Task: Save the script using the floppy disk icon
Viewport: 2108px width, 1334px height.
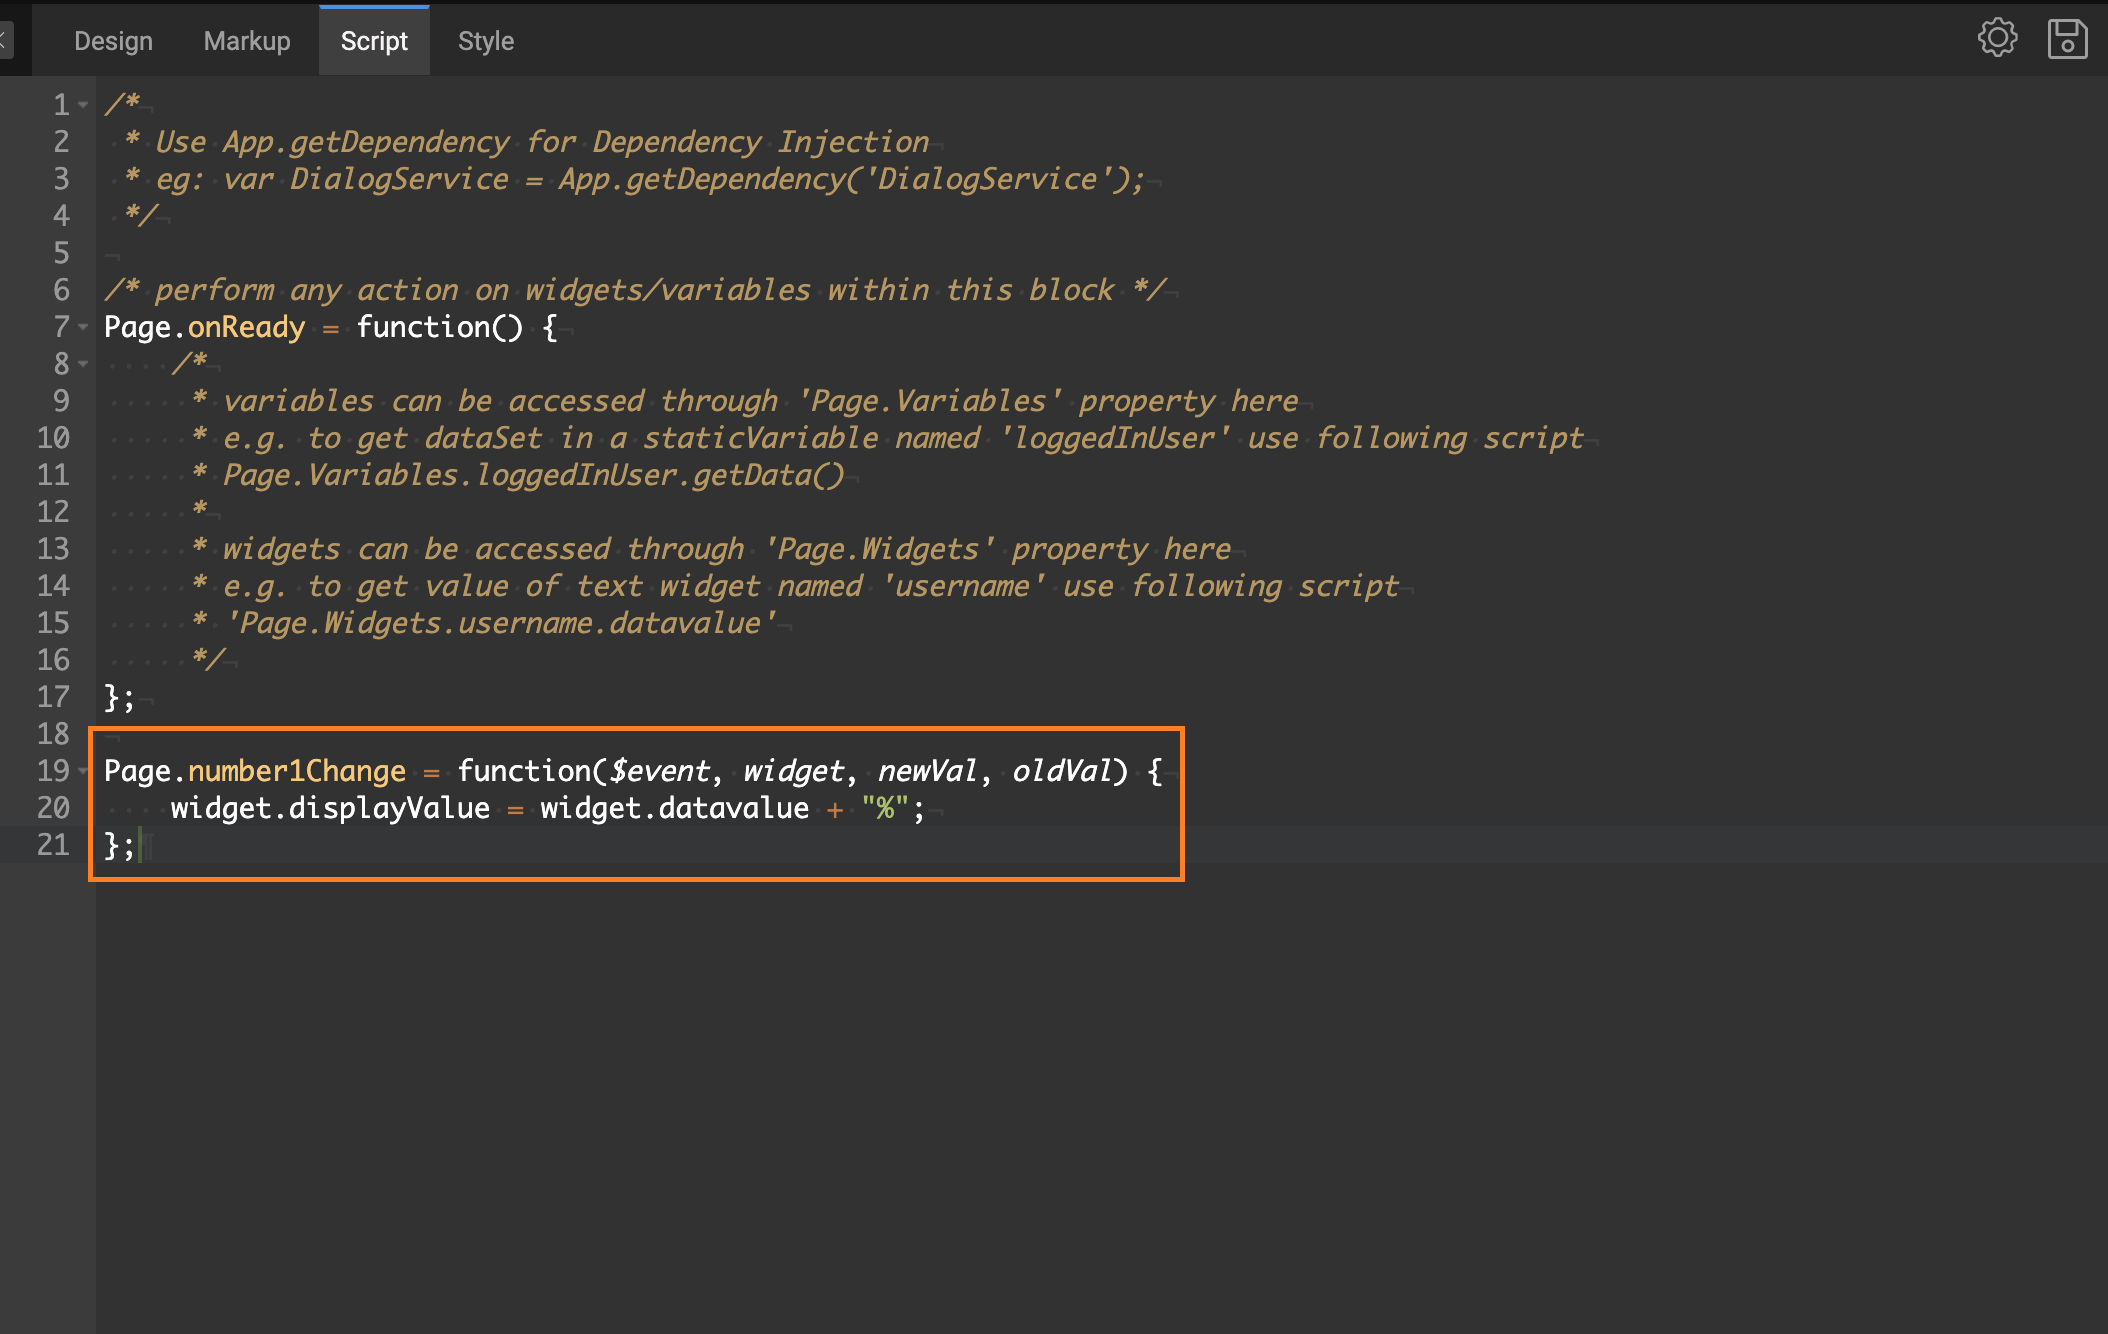Action: click(x=2066, y=38)
